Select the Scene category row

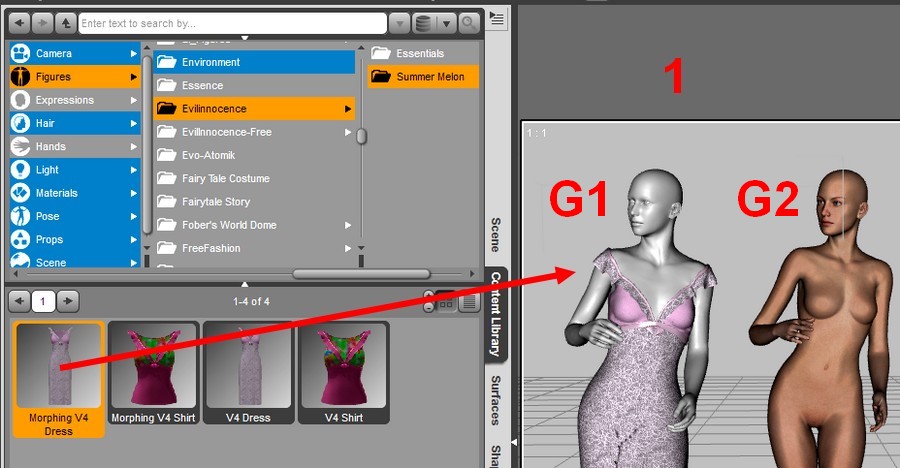click(x=75, y=260)
